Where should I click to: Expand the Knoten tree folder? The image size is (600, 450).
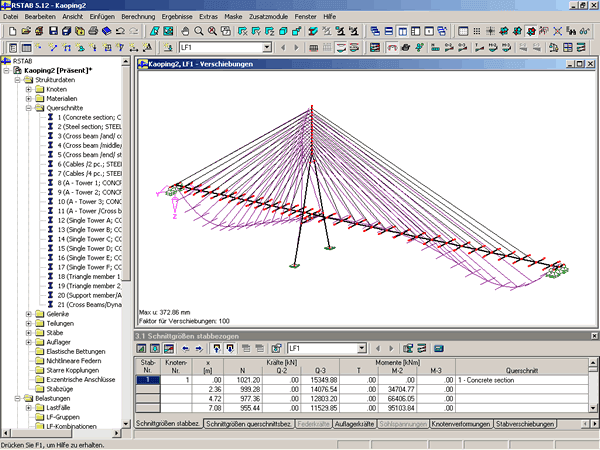29,89
